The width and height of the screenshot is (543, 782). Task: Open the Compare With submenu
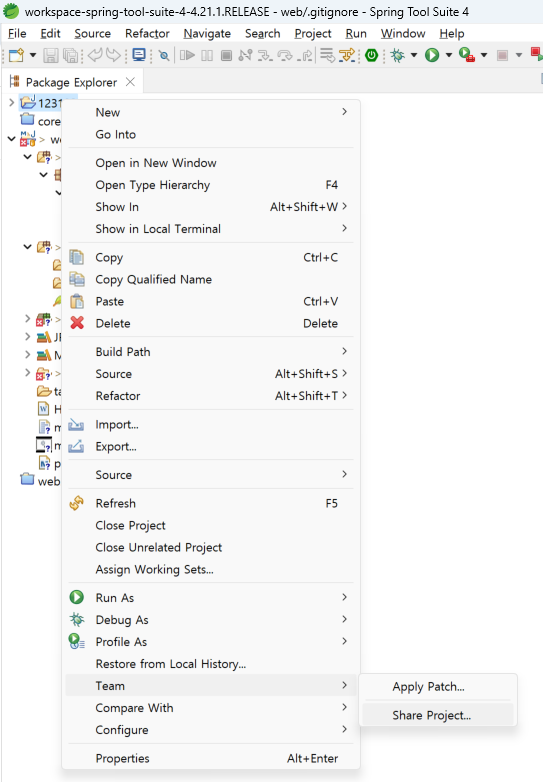(x=210, y=708)
